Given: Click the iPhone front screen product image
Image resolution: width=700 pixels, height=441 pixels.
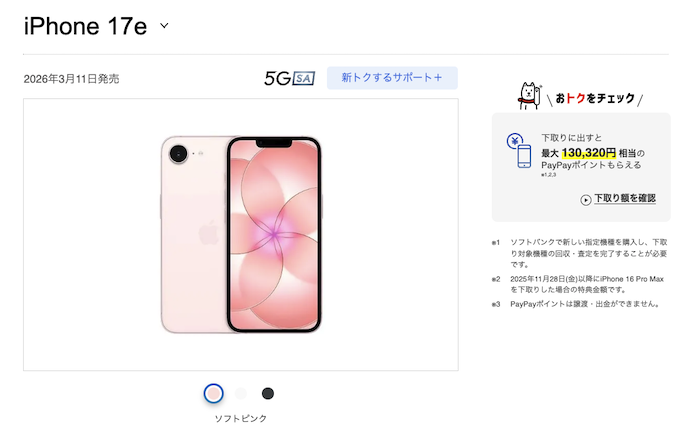Looking at the screenshot, I should [274, 235].
